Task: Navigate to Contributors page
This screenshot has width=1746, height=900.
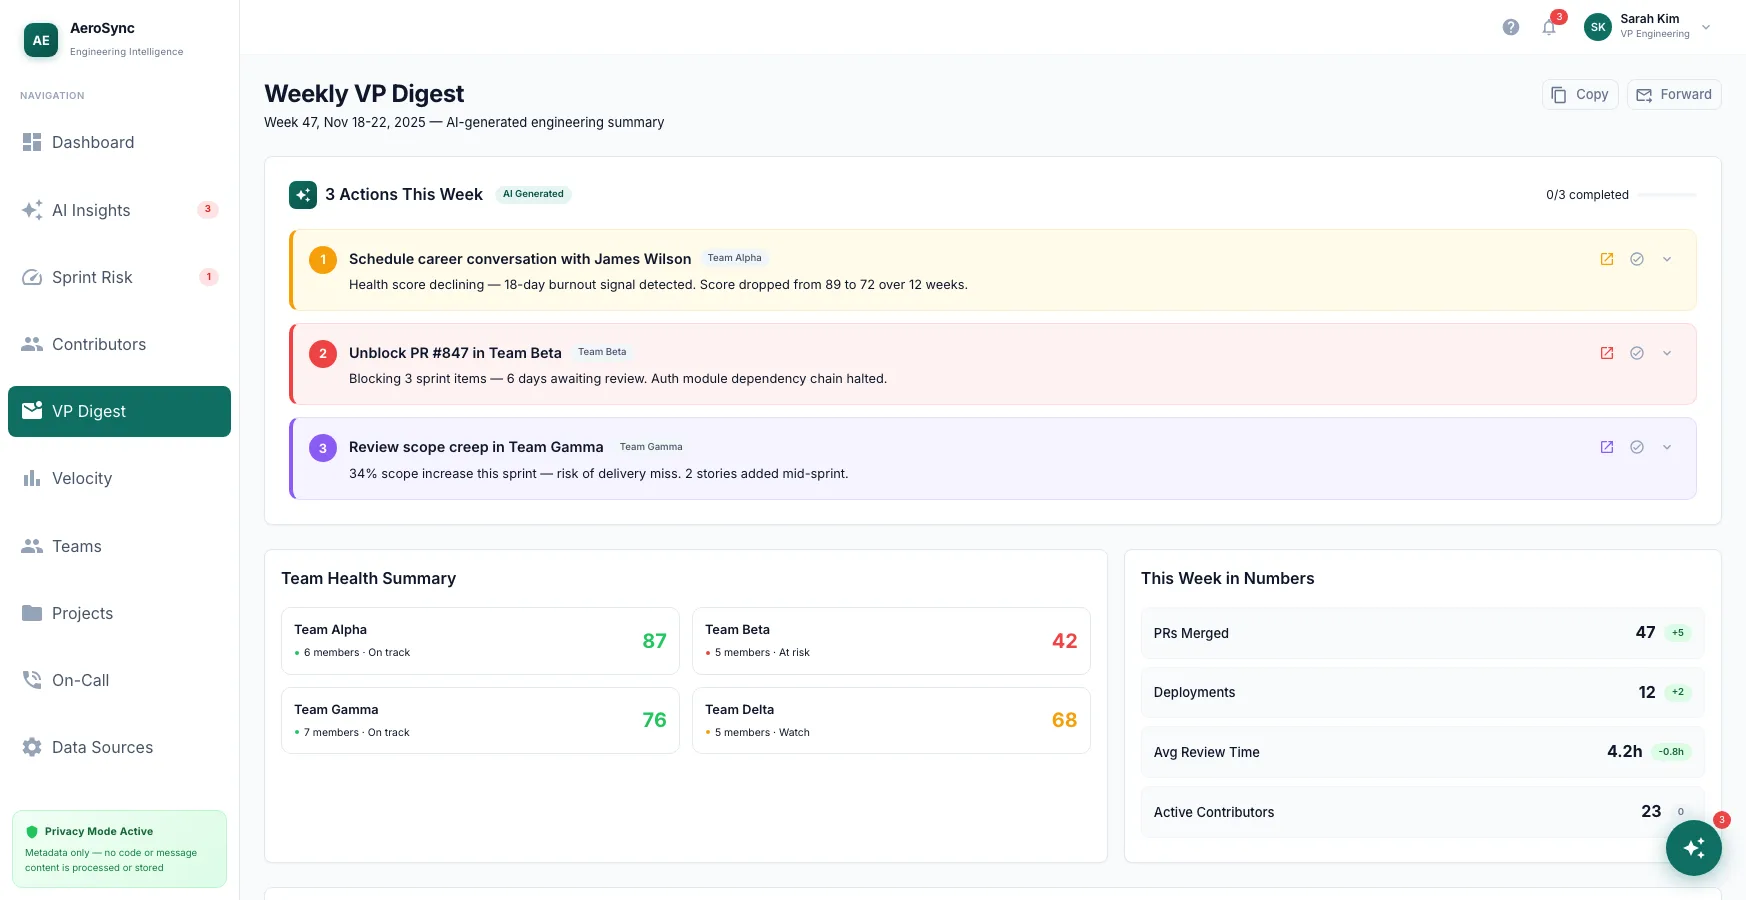Action: (x=119, y=344)
